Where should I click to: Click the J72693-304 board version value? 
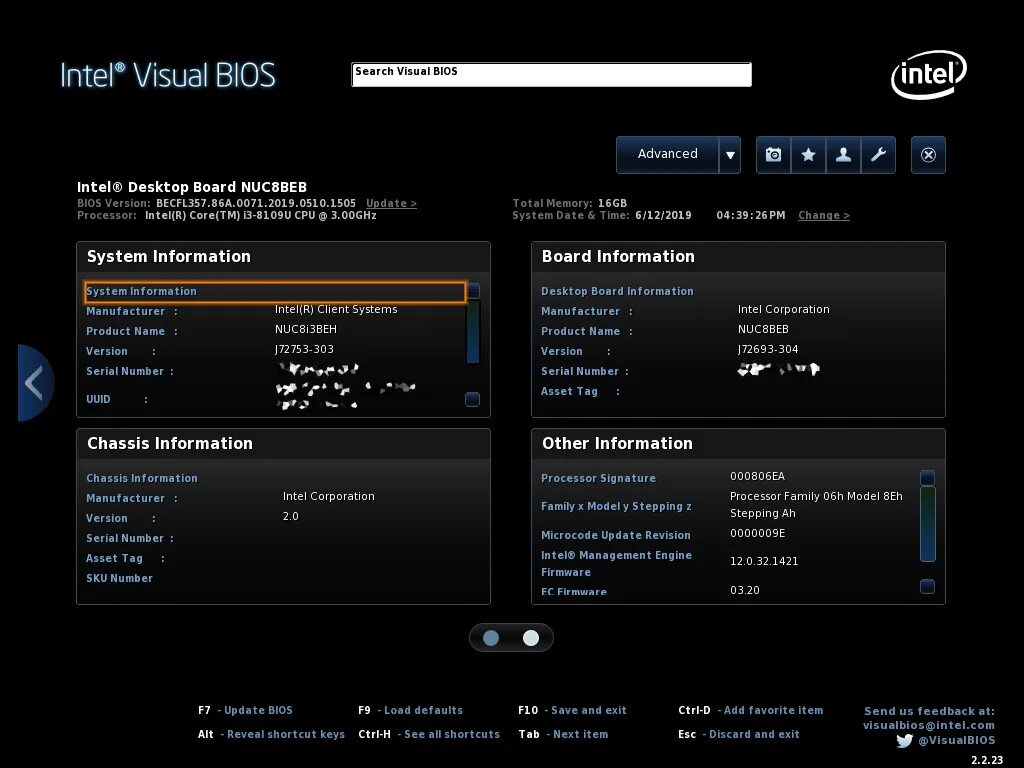[768, 349]
